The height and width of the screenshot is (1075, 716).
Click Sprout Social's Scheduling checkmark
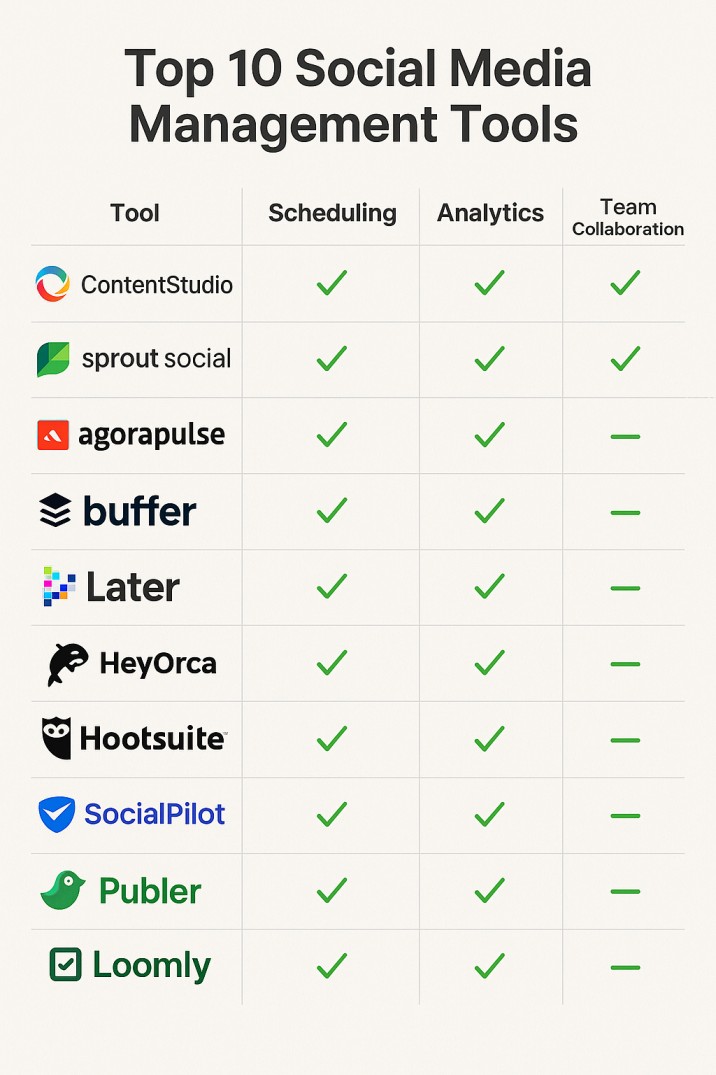[332, 359]
